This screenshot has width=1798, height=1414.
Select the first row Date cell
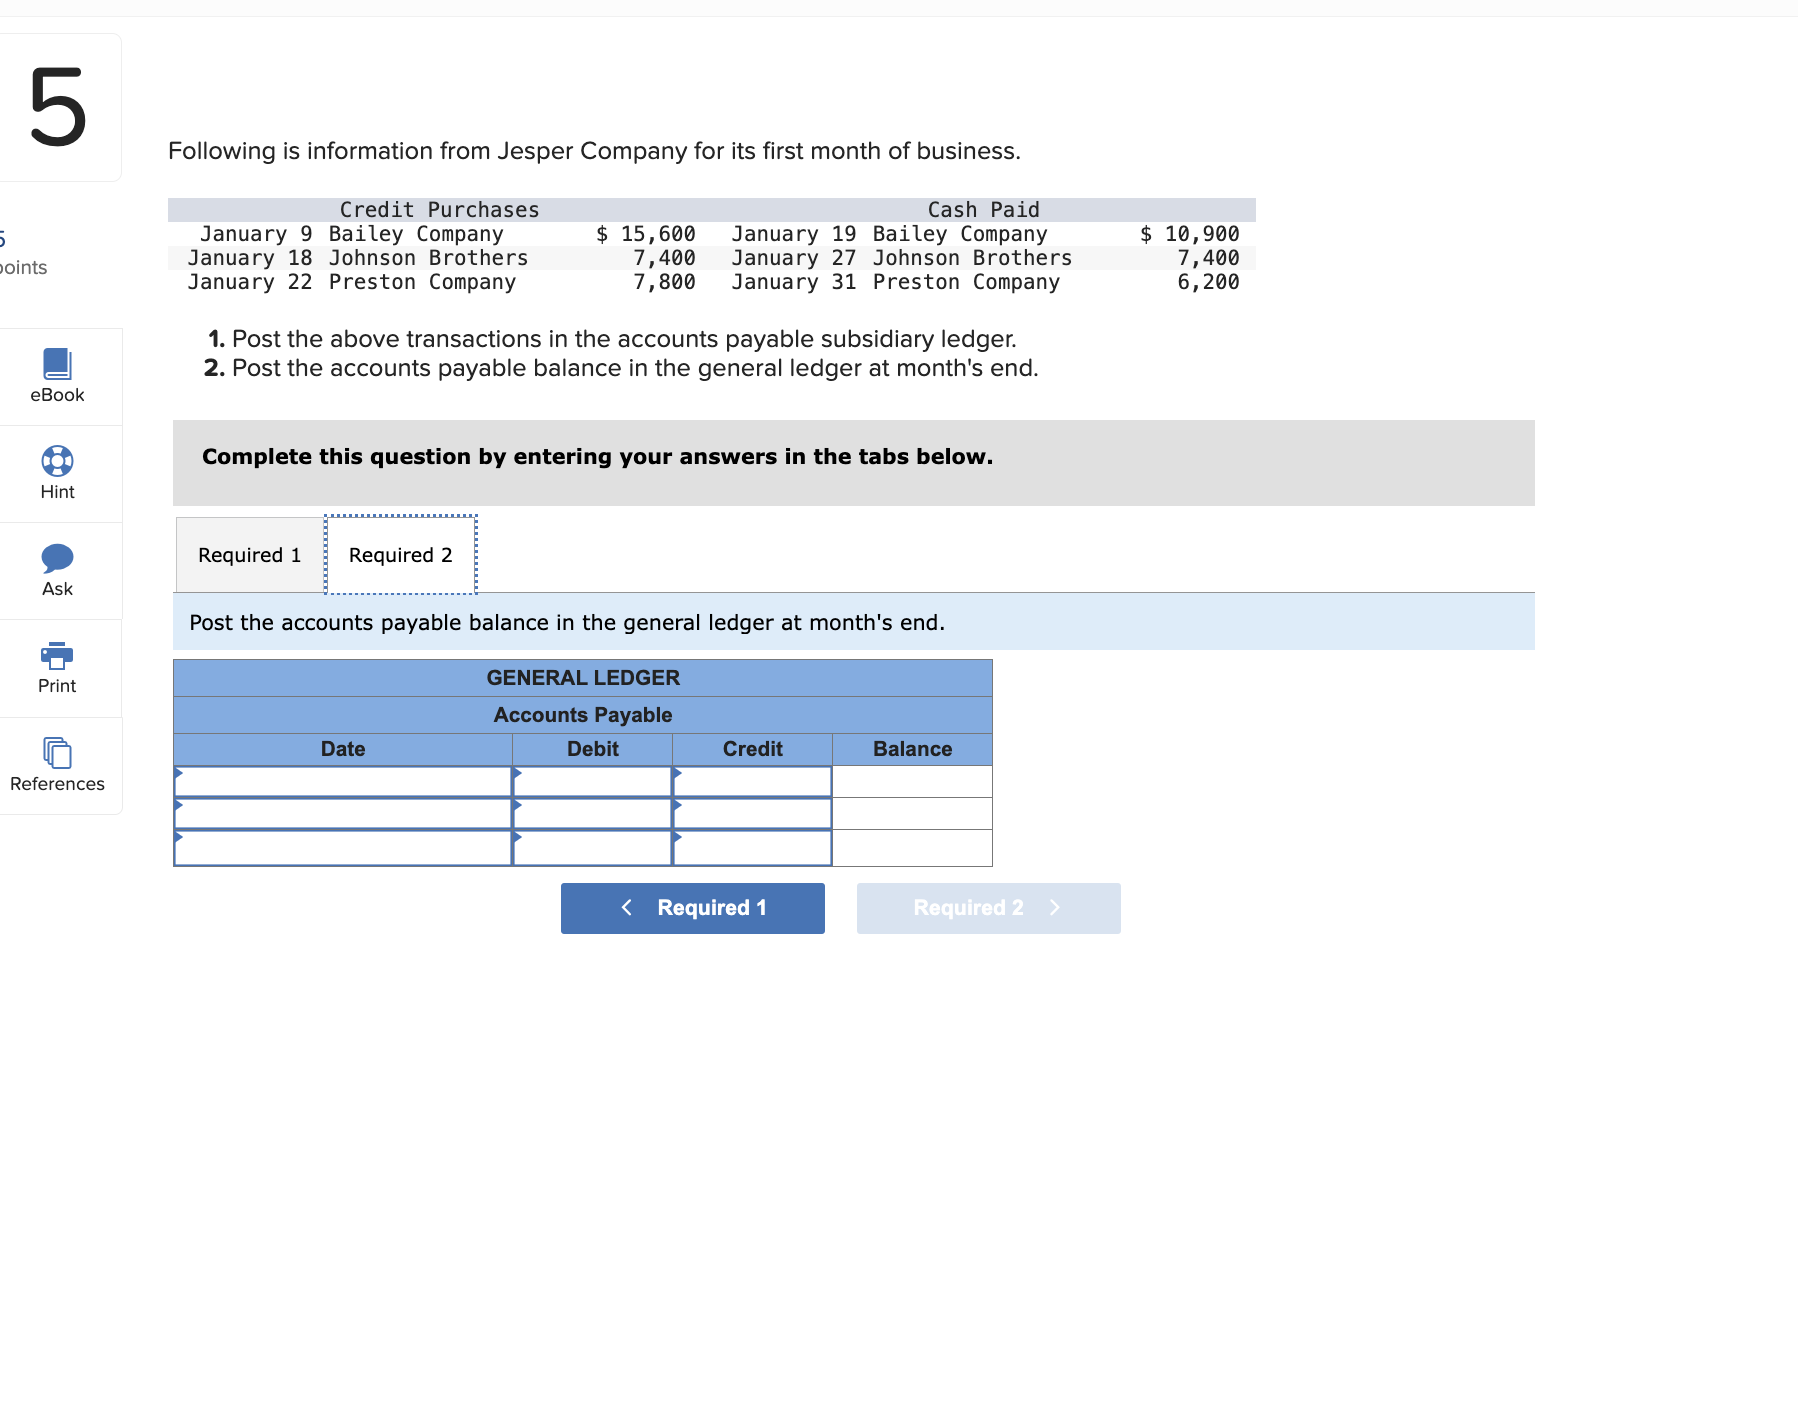click(x=343, y=782)
